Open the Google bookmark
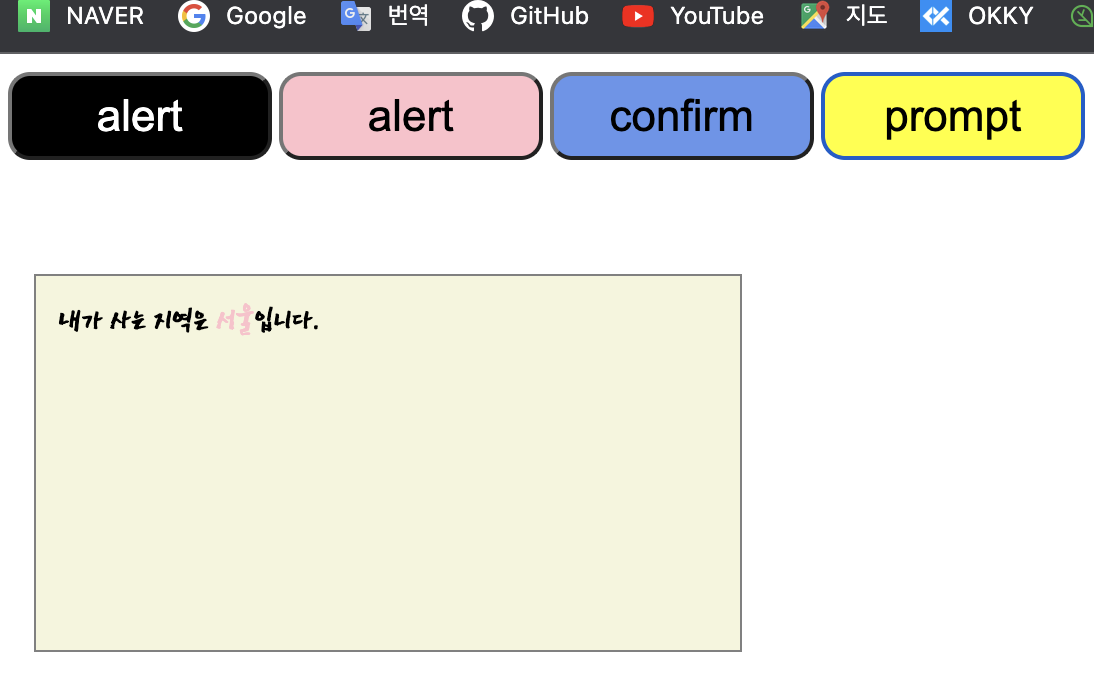This screenshot has width=1094, height=698. click(x=242, y=16)
